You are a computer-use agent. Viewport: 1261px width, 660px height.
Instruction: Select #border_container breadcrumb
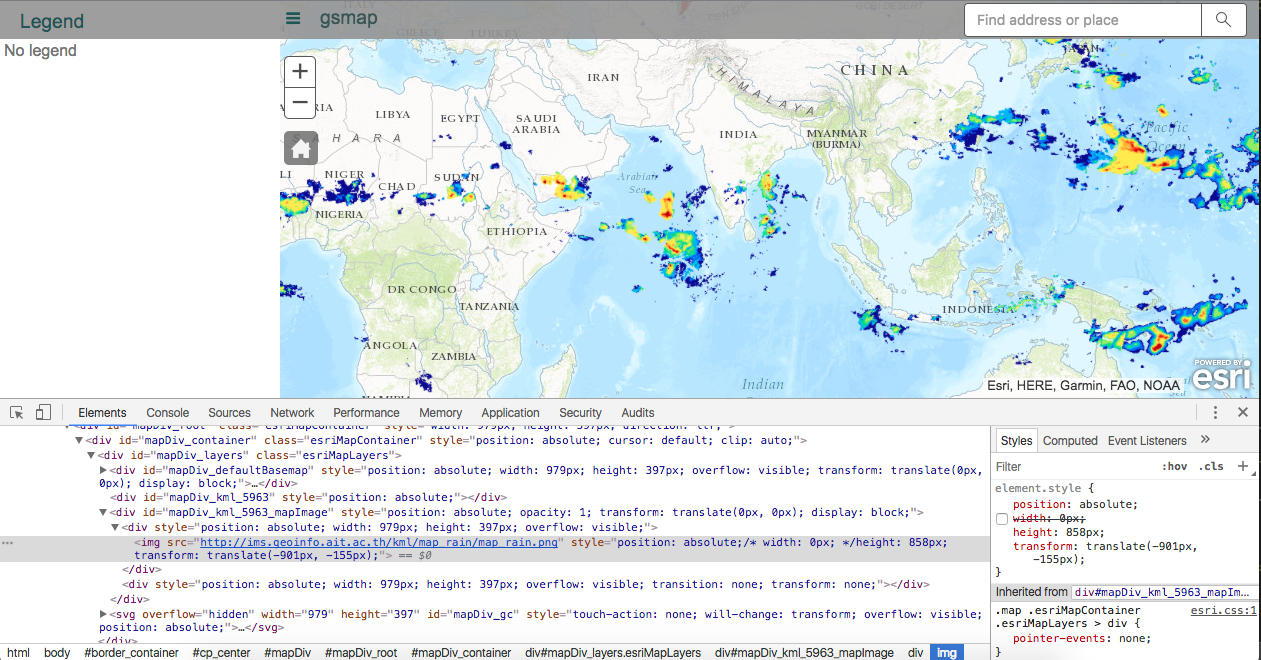131,652
